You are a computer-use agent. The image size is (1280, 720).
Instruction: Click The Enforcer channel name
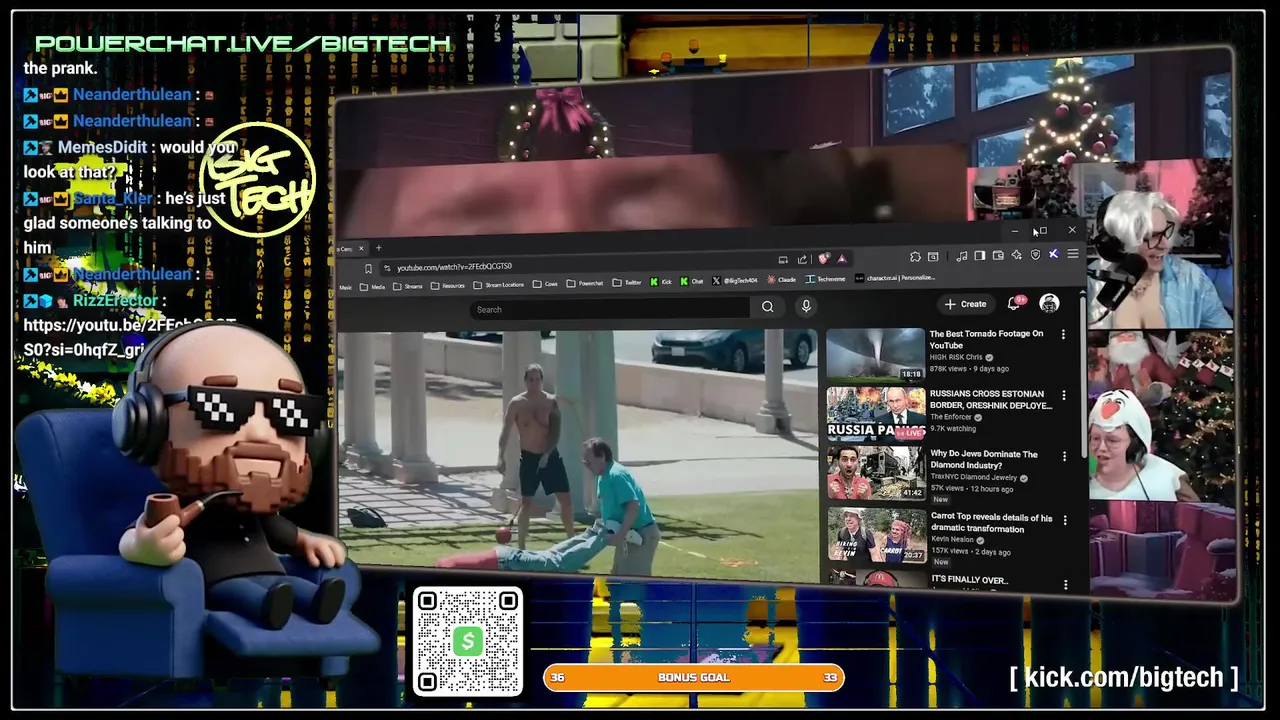[952, 417]
